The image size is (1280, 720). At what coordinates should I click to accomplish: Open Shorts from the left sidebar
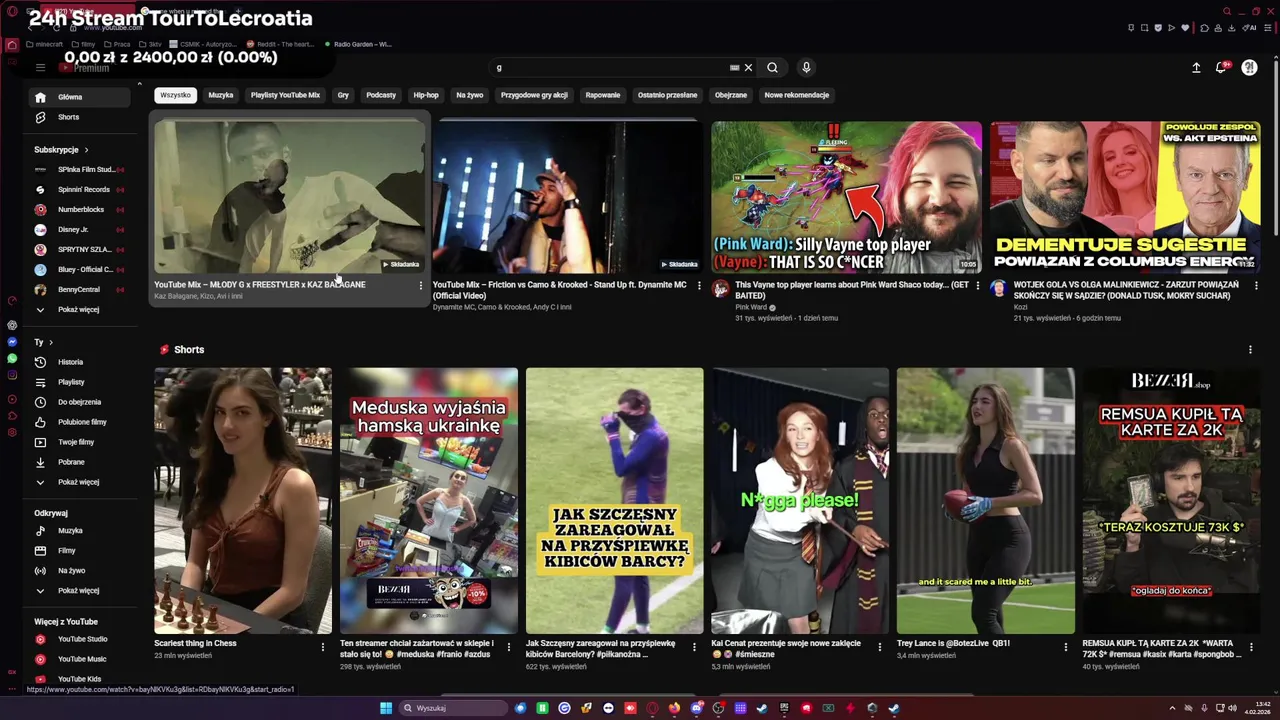click(x=79, y=117)
